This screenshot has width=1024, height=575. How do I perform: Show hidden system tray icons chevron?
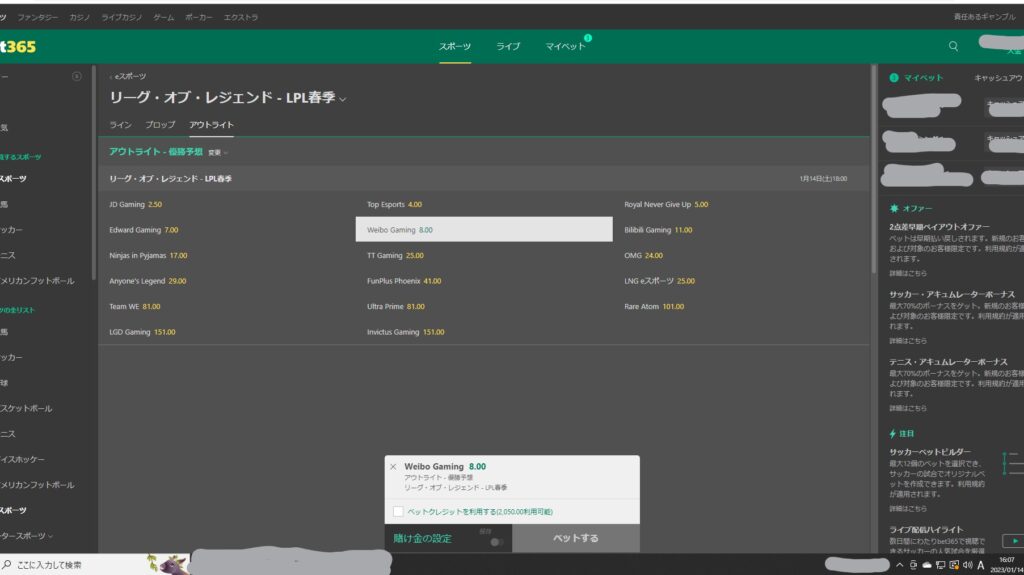coord(899,565)
